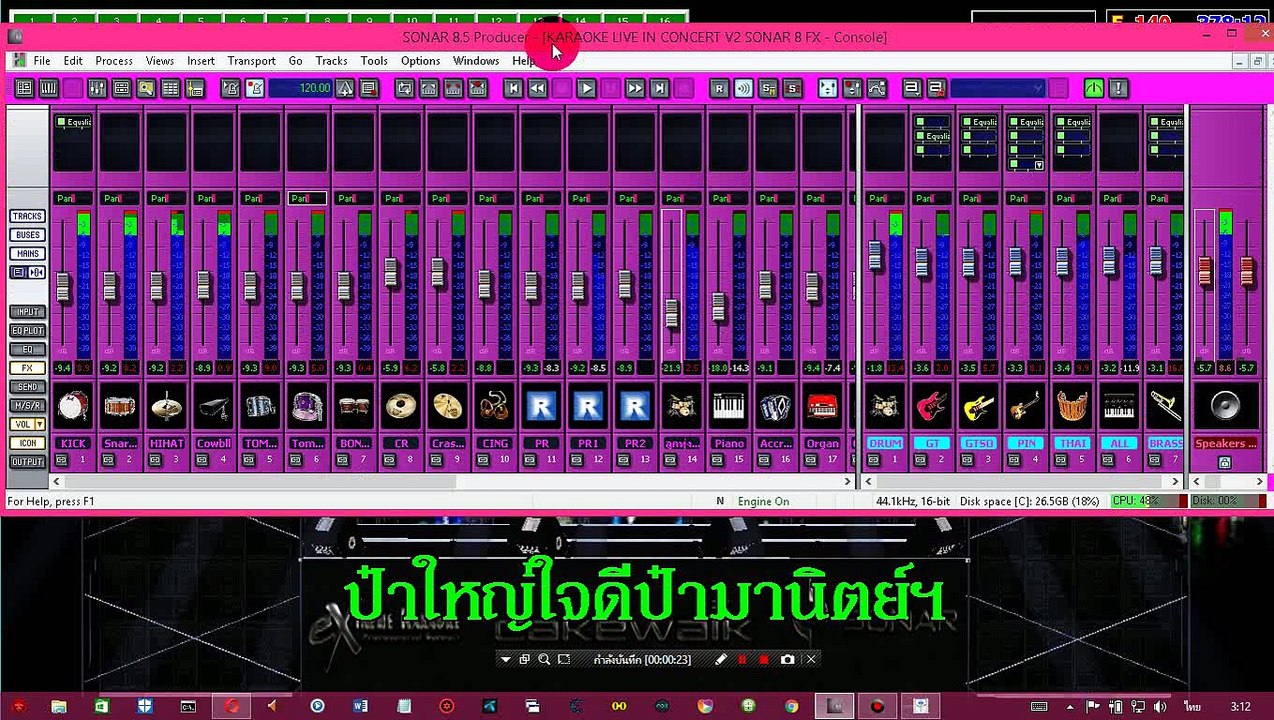Select the GTSO bus yellow guitar icon
This screenshot has height=720, width=1274.
[x=979, y=406]
